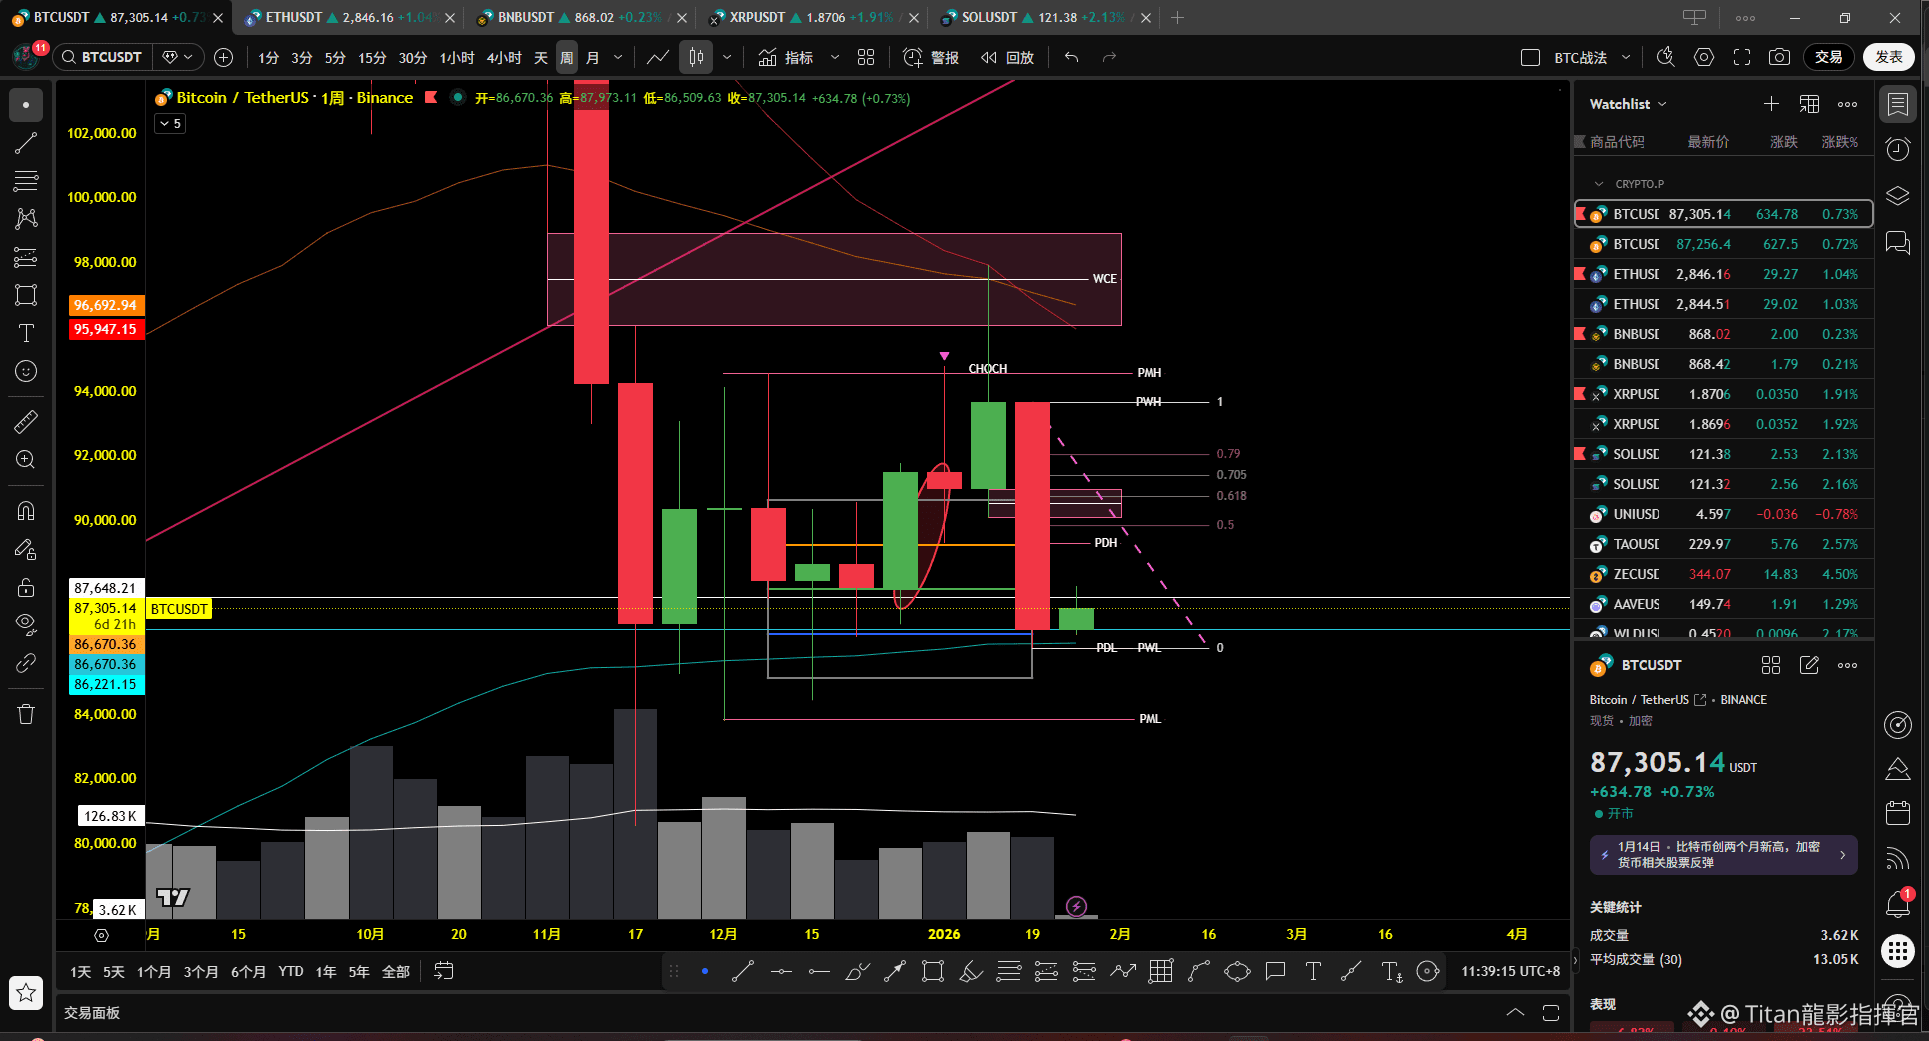The height and width of the screenshot is (1041, 1929).
Task: Open the chart style dropdown chevron
Action: [727, 57]
